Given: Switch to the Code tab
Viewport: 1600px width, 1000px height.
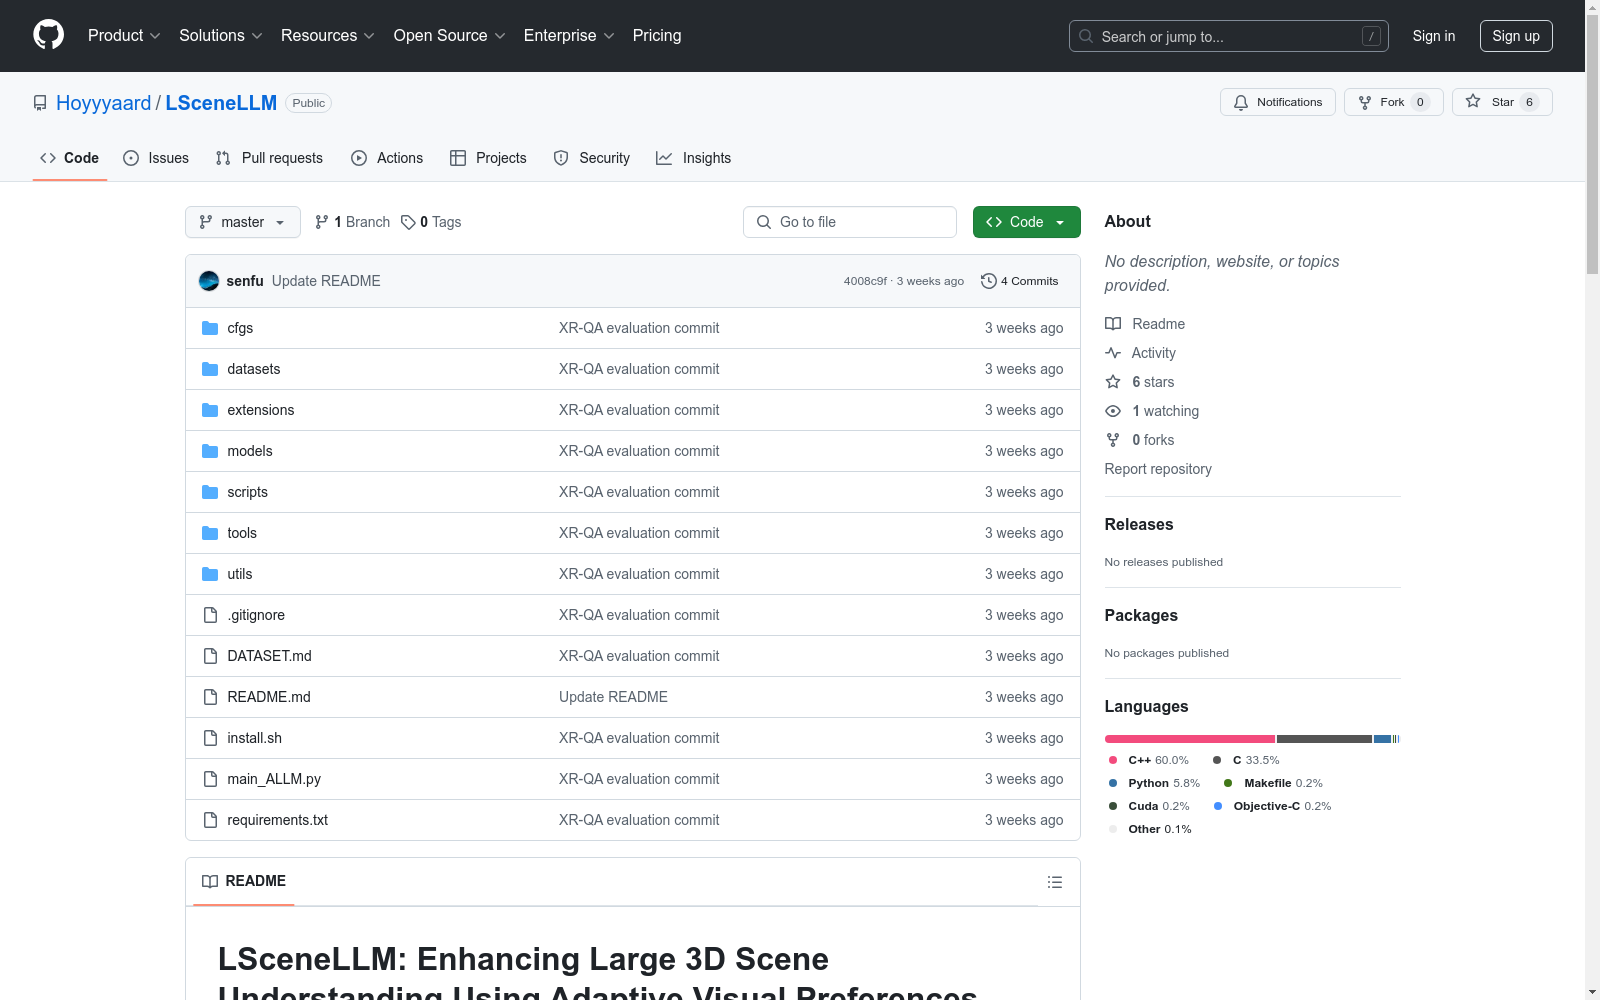Looking at the screenshot, I should pos(70,158).
